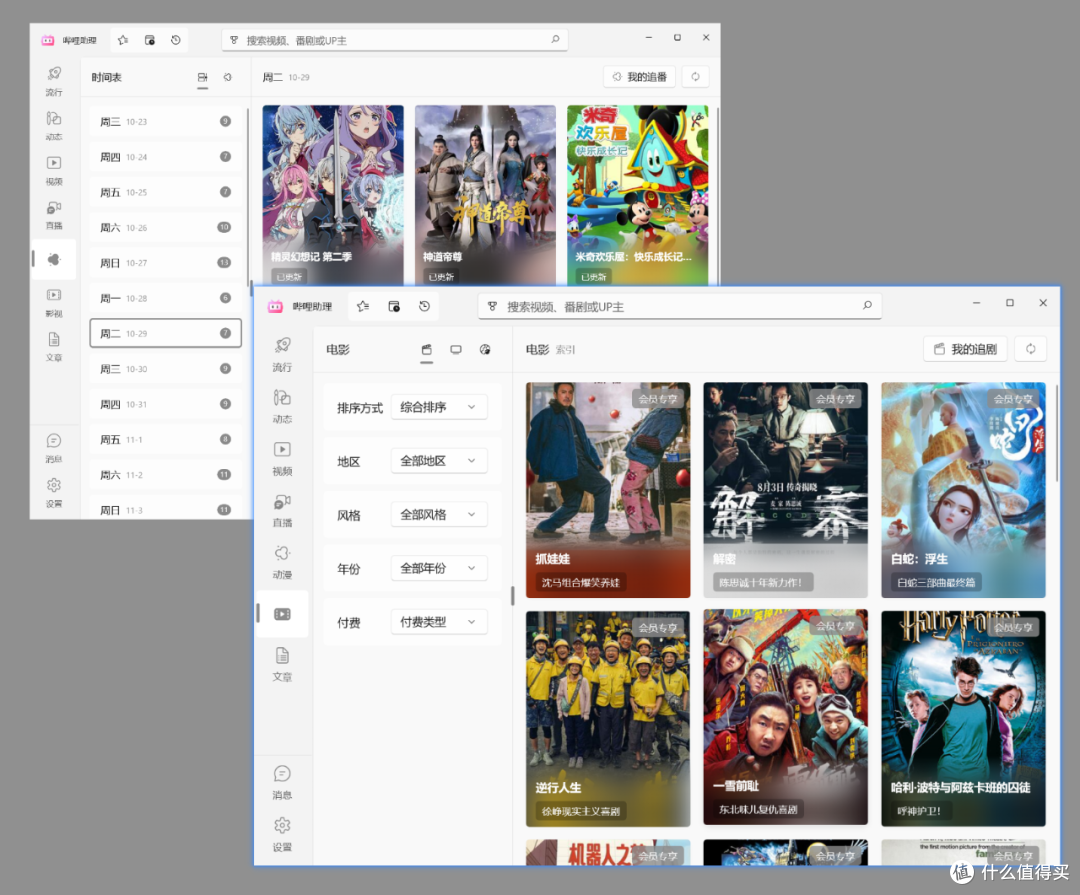This screenshot has height=895, width=1080.
Task: Click refresh icon beside 我的追番 button
Action: tap(696, 76)
